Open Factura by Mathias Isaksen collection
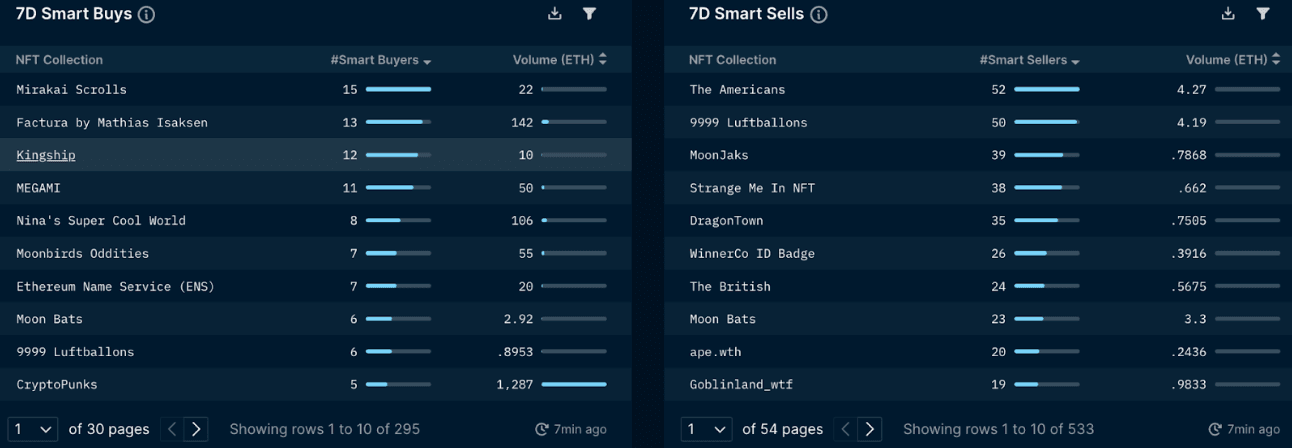The image size is (1292, 448). click(112, 122)
